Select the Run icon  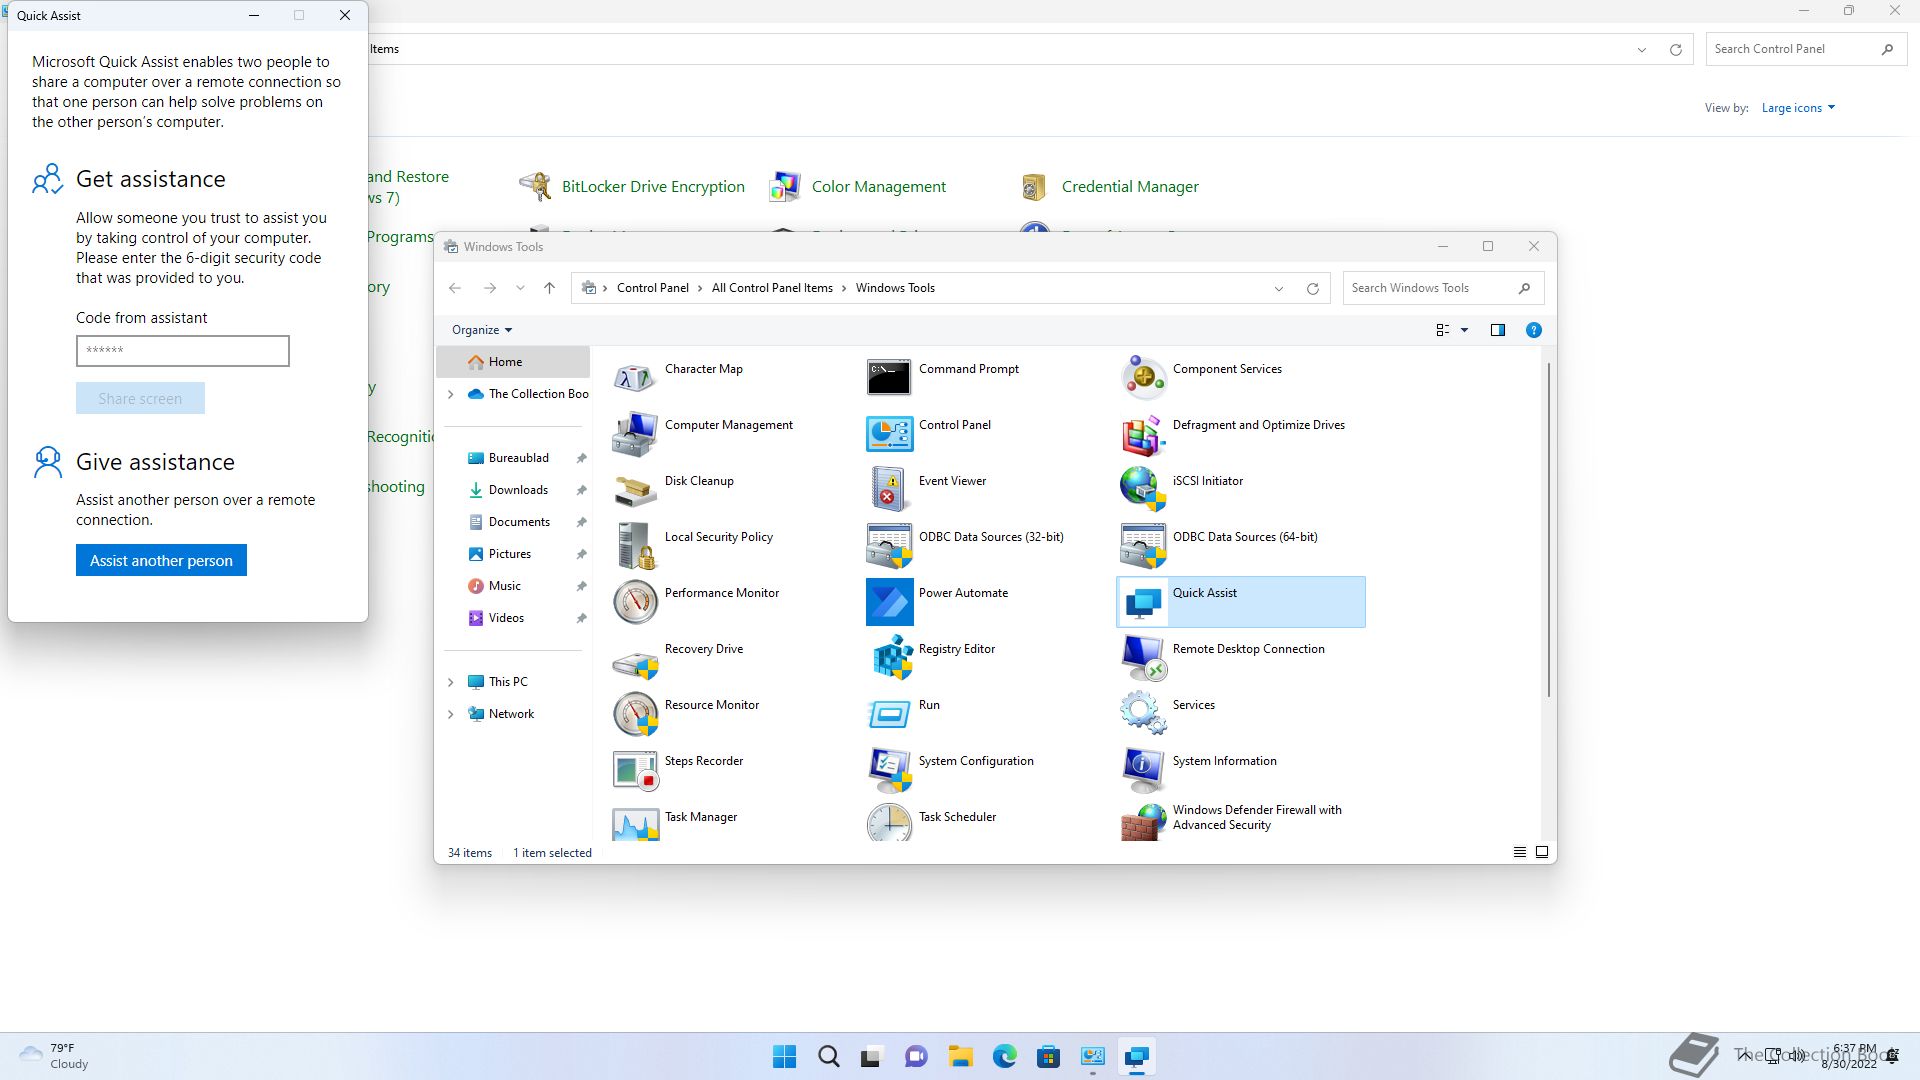889,714
